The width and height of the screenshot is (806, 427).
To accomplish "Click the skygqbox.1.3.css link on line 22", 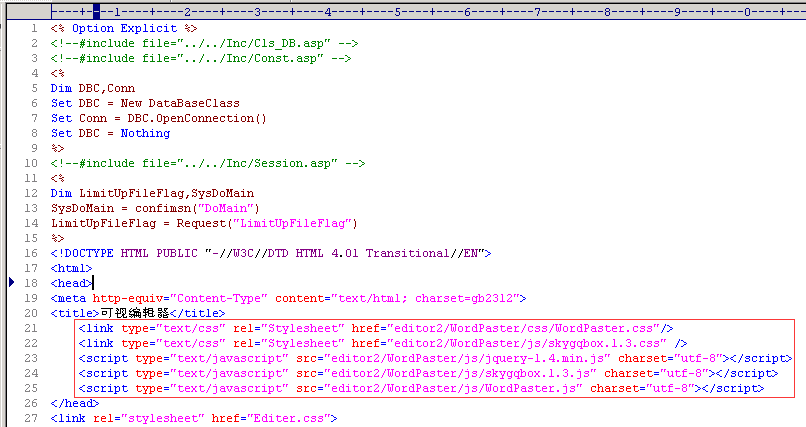I will 383,343.
